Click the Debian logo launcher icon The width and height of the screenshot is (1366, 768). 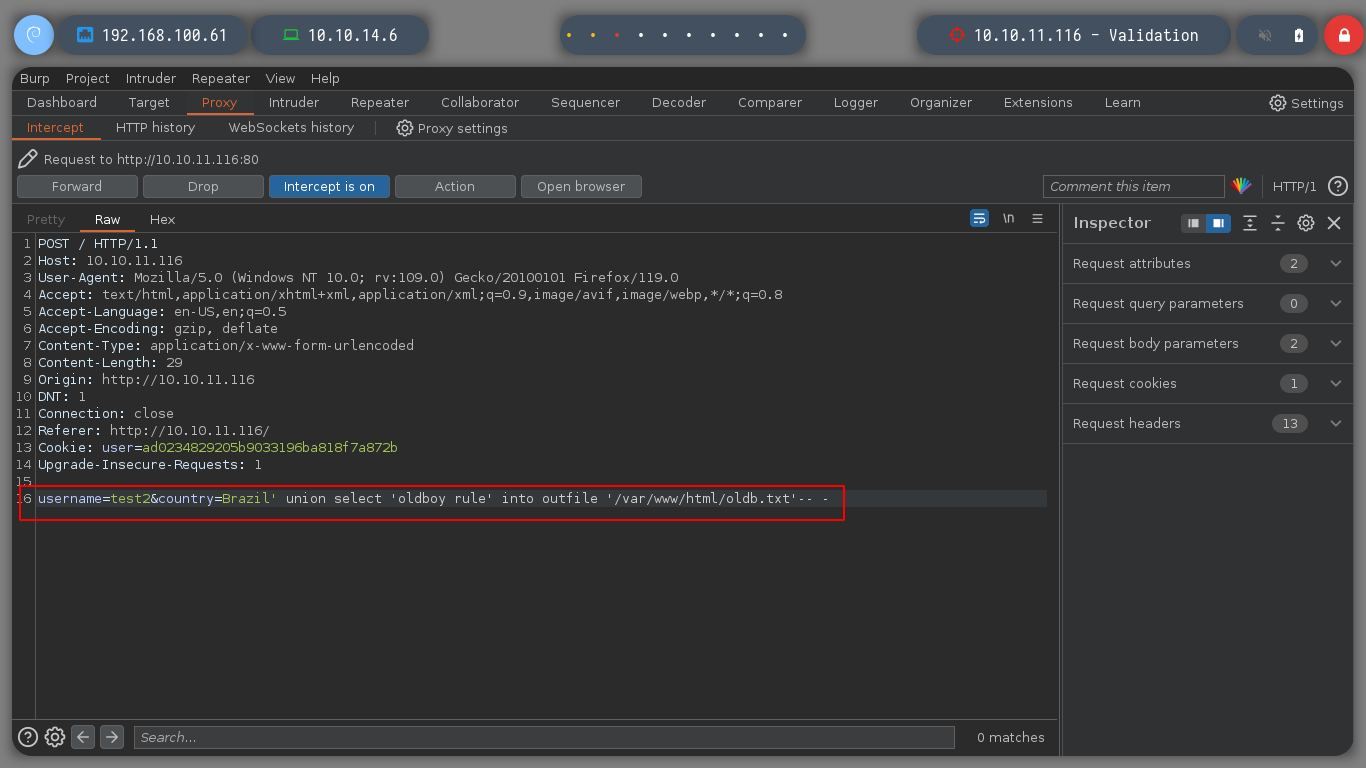click(x=33, y=35)
